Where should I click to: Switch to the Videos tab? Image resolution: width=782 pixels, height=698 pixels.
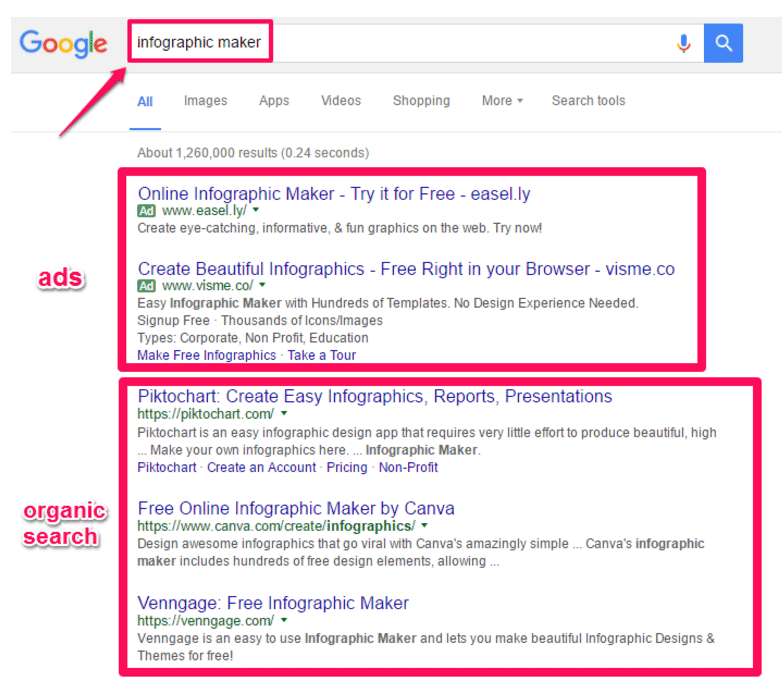[341, 101]
